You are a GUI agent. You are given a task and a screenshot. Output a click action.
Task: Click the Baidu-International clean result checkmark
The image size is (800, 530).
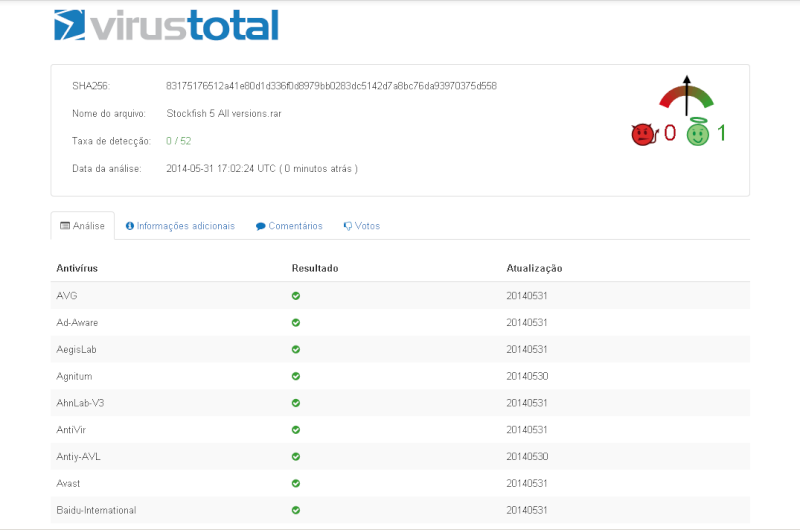click(296, 510)
